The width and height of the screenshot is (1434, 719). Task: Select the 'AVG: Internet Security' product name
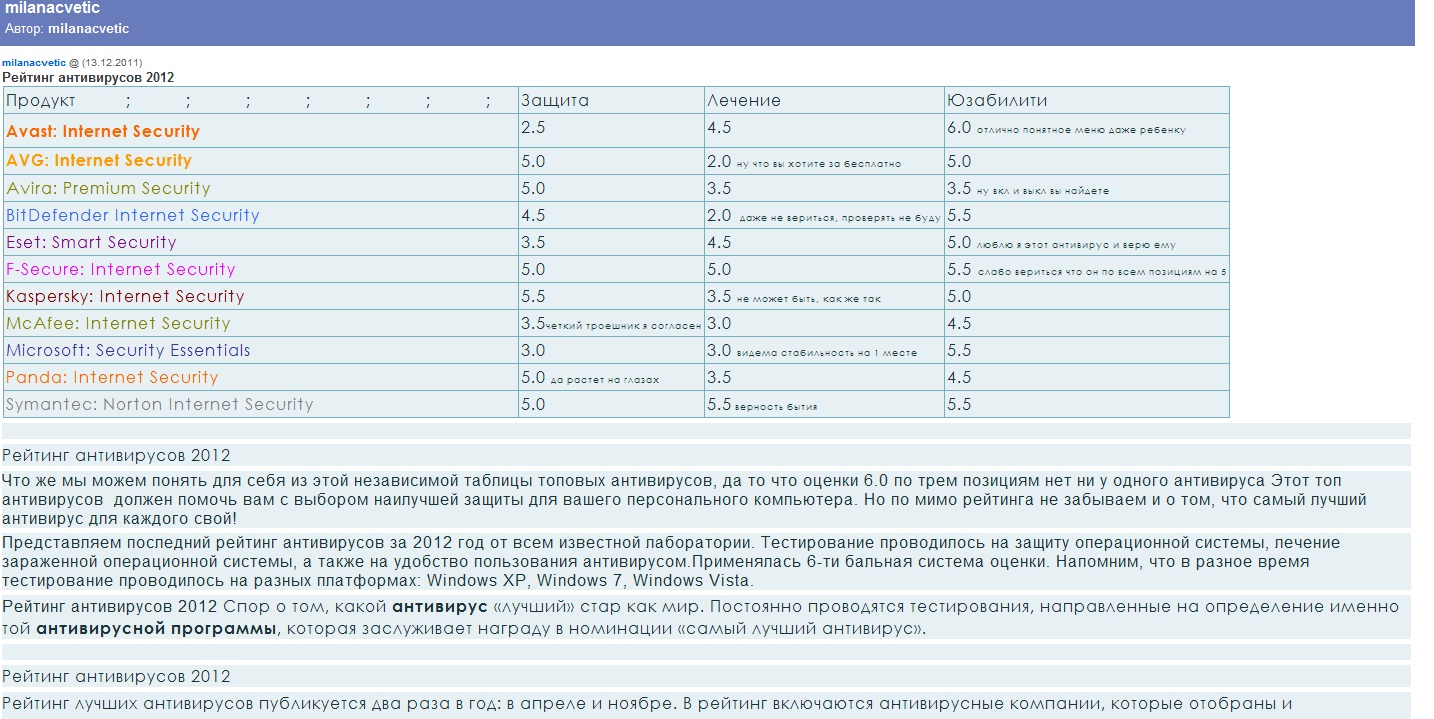99,160
